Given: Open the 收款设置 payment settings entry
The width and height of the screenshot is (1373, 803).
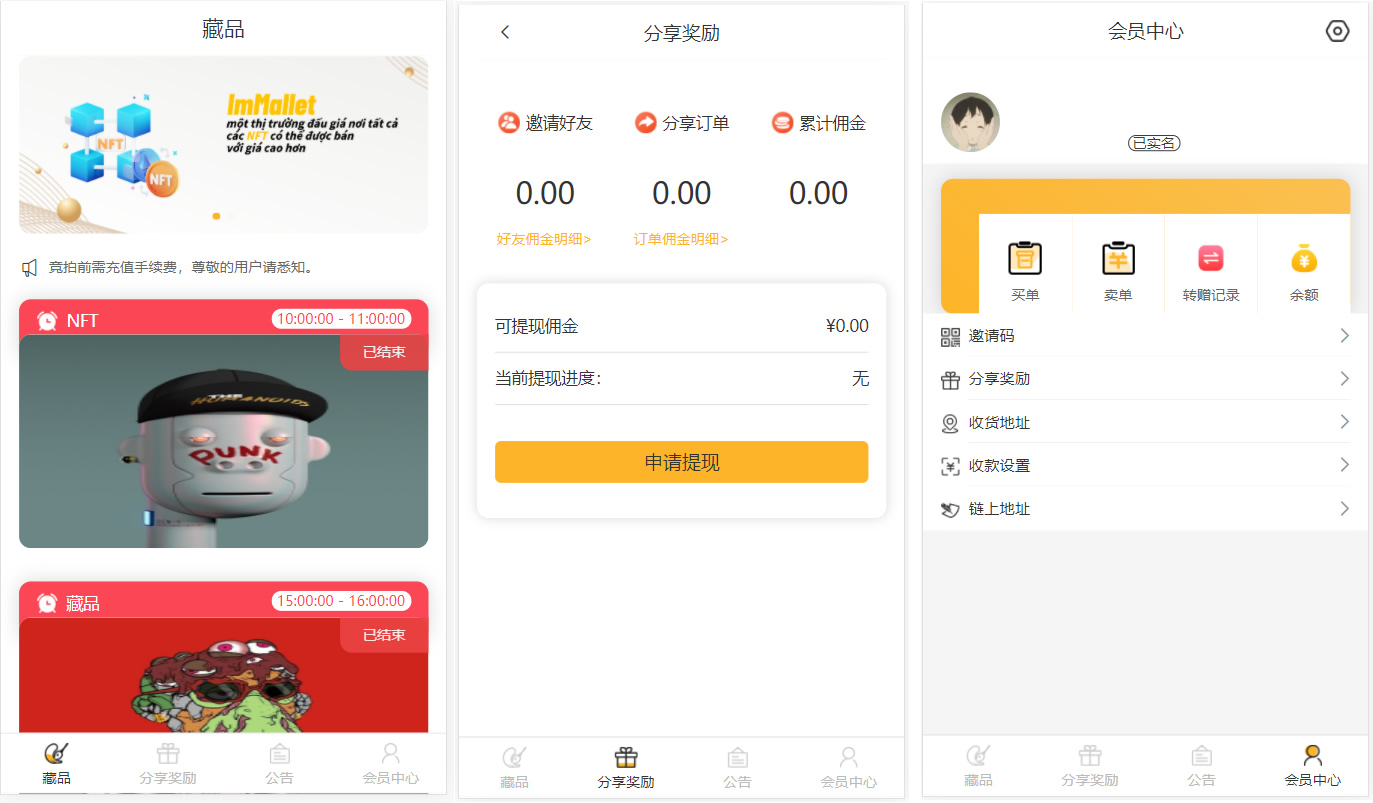Looking at the screenshot, I should 999,466.
